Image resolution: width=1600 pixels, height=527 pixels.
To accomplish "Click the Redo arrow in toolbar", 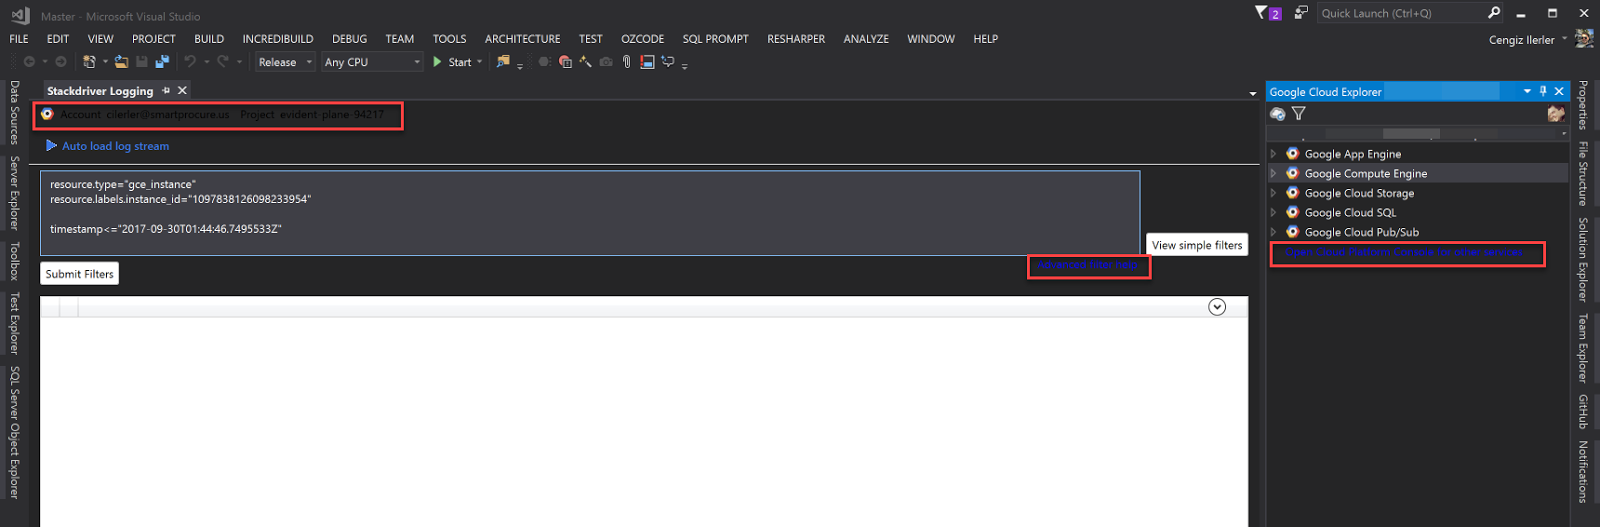I will pos(223,62).
